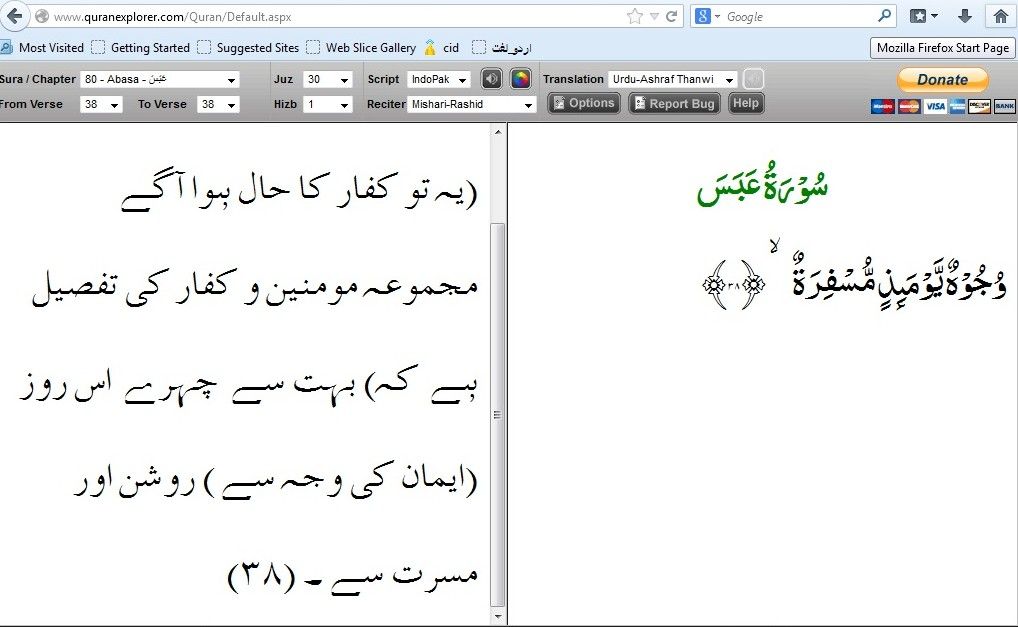Go to the Firefox home page icon
The height and width of the screenshot is (627, 1018).
coord(1000,16)
